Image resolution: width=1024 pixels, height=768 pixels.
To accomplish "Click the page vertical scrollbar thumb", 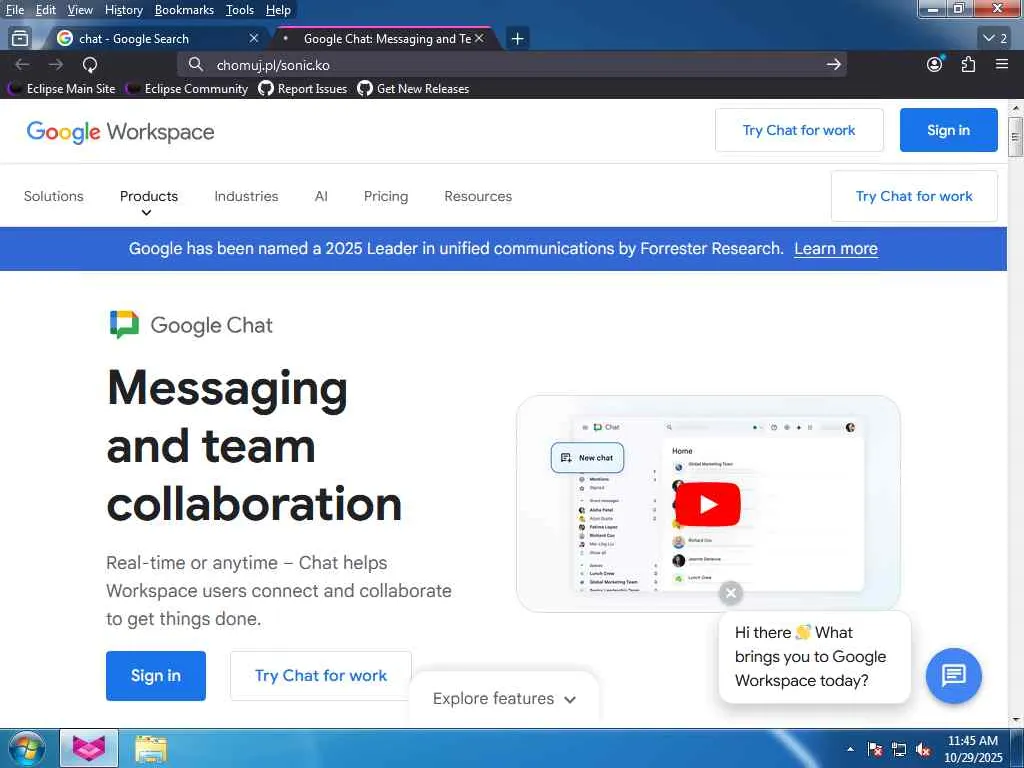I will [1015, 136].
